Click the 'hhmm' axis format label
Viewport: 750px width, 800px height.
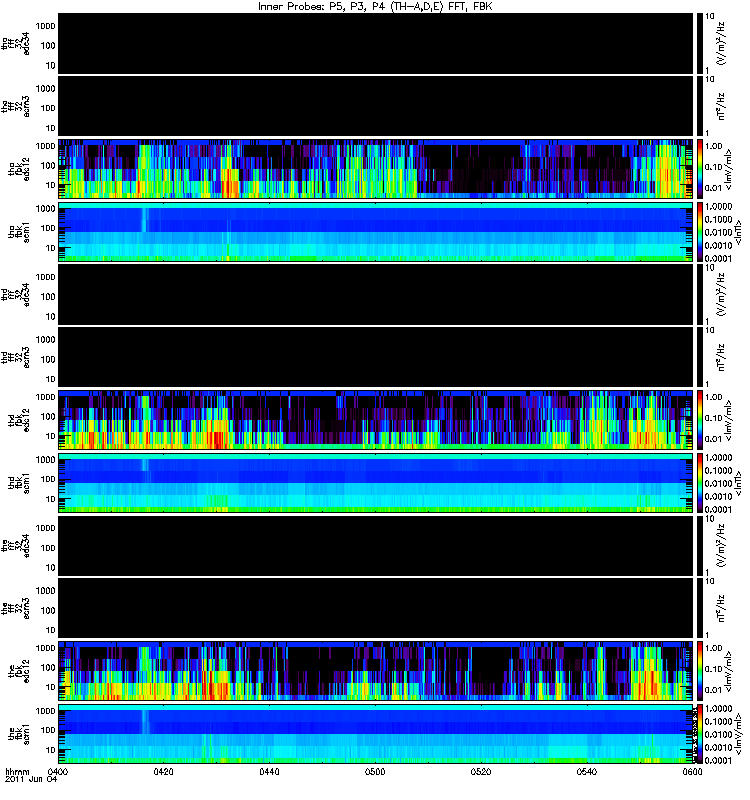[x=17, y=771]
